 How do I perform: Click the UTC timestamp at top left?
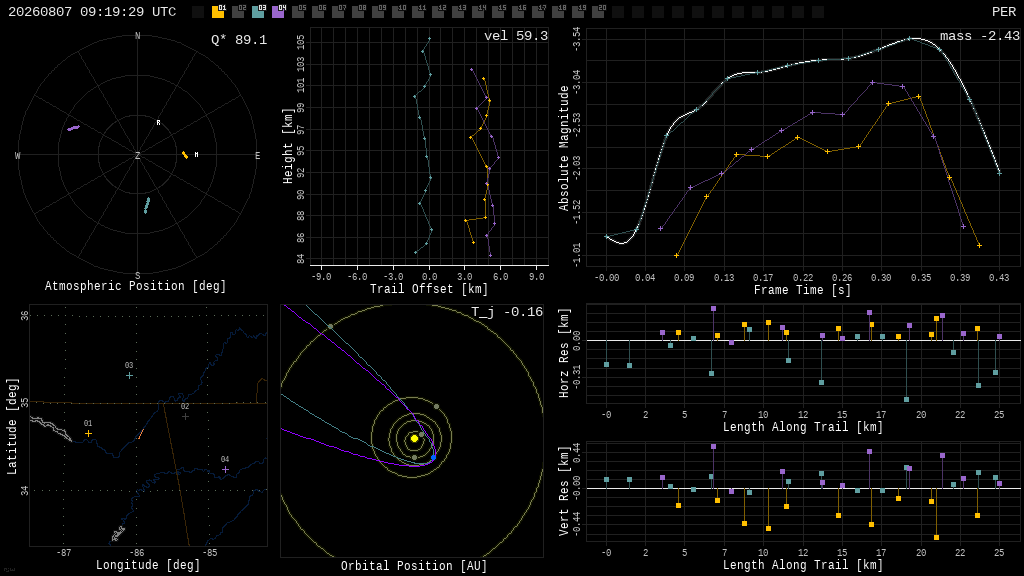(x=92, y=12)
